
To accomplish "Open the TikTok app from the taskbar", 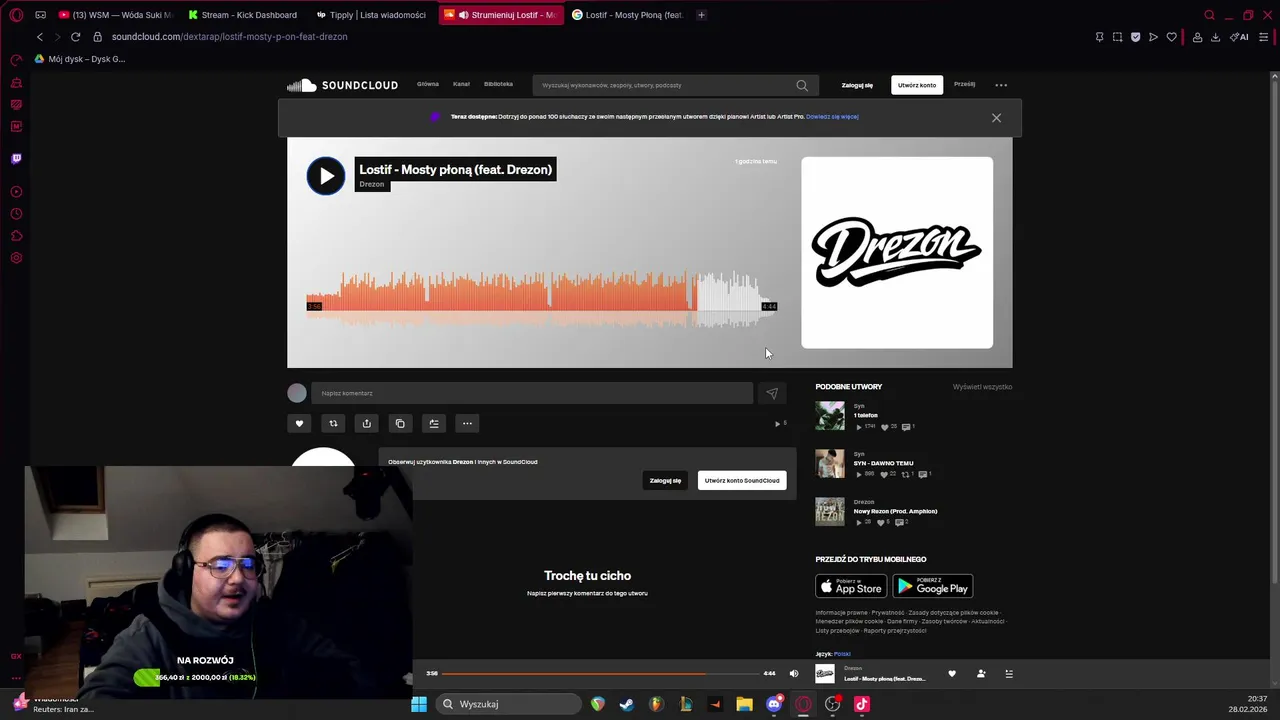I will 862,704.
